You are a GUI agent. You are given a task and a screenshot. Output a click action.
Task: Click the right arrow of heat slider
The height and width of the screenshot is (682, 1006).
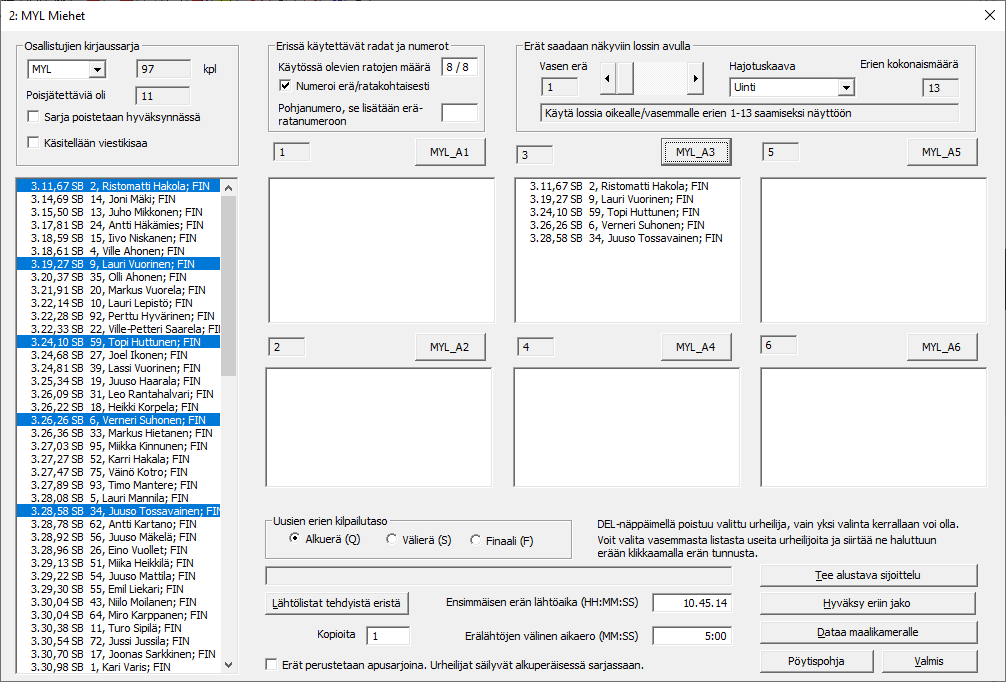click(x=695, y=77)
